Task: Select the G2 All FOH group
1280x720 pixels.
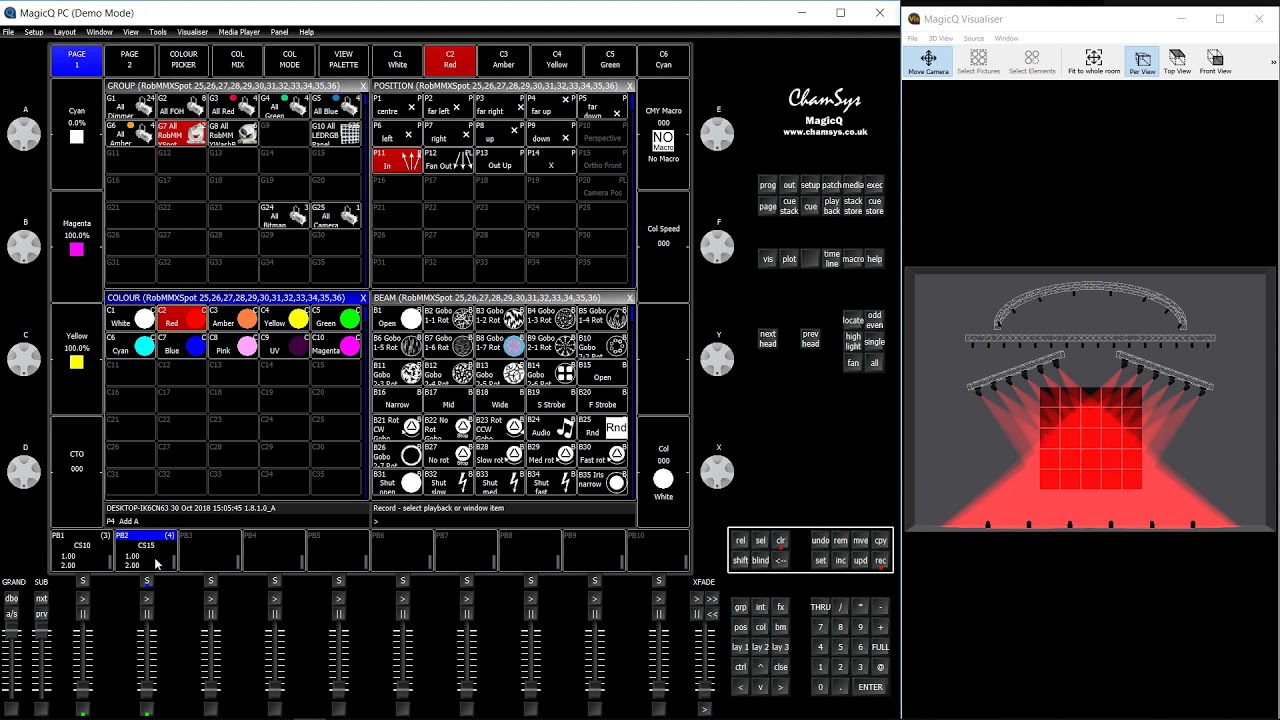Action: pyautogui.click(x=181, y=106)
